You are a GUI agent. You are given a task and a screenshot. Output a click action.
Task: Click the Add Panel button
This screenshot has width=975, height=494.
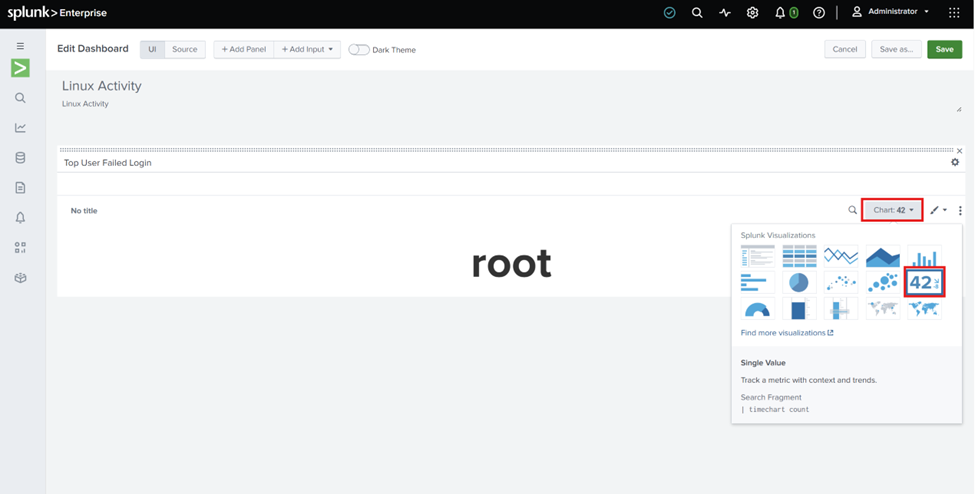tap(244, 49)
